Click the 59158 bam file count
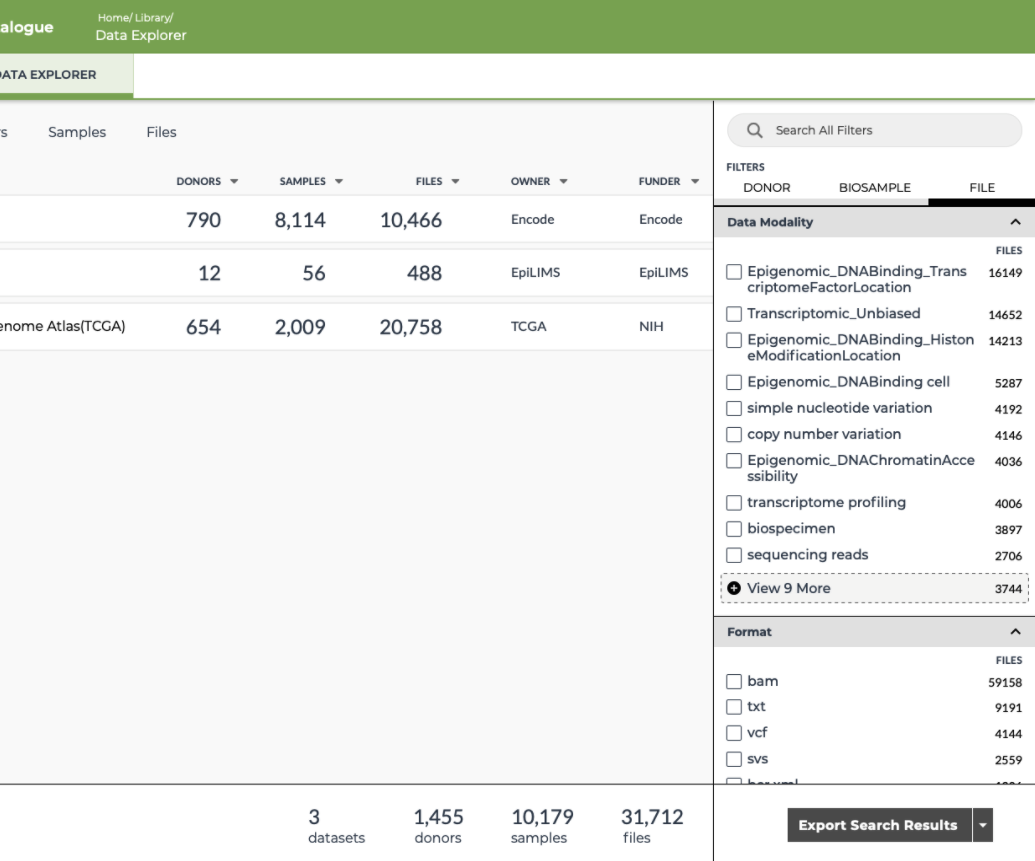 coord(1005,682)
